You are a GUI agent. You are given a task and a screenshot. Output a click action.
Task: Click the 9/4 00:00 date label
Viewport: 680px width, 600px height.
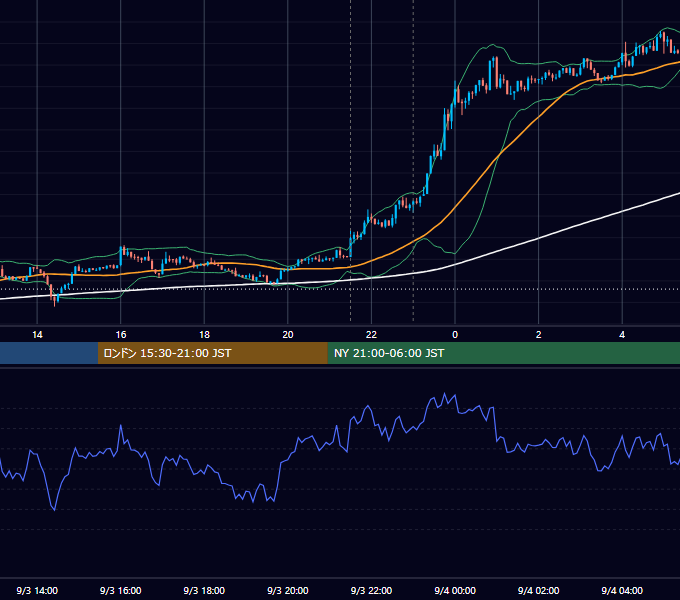[455, 590]
